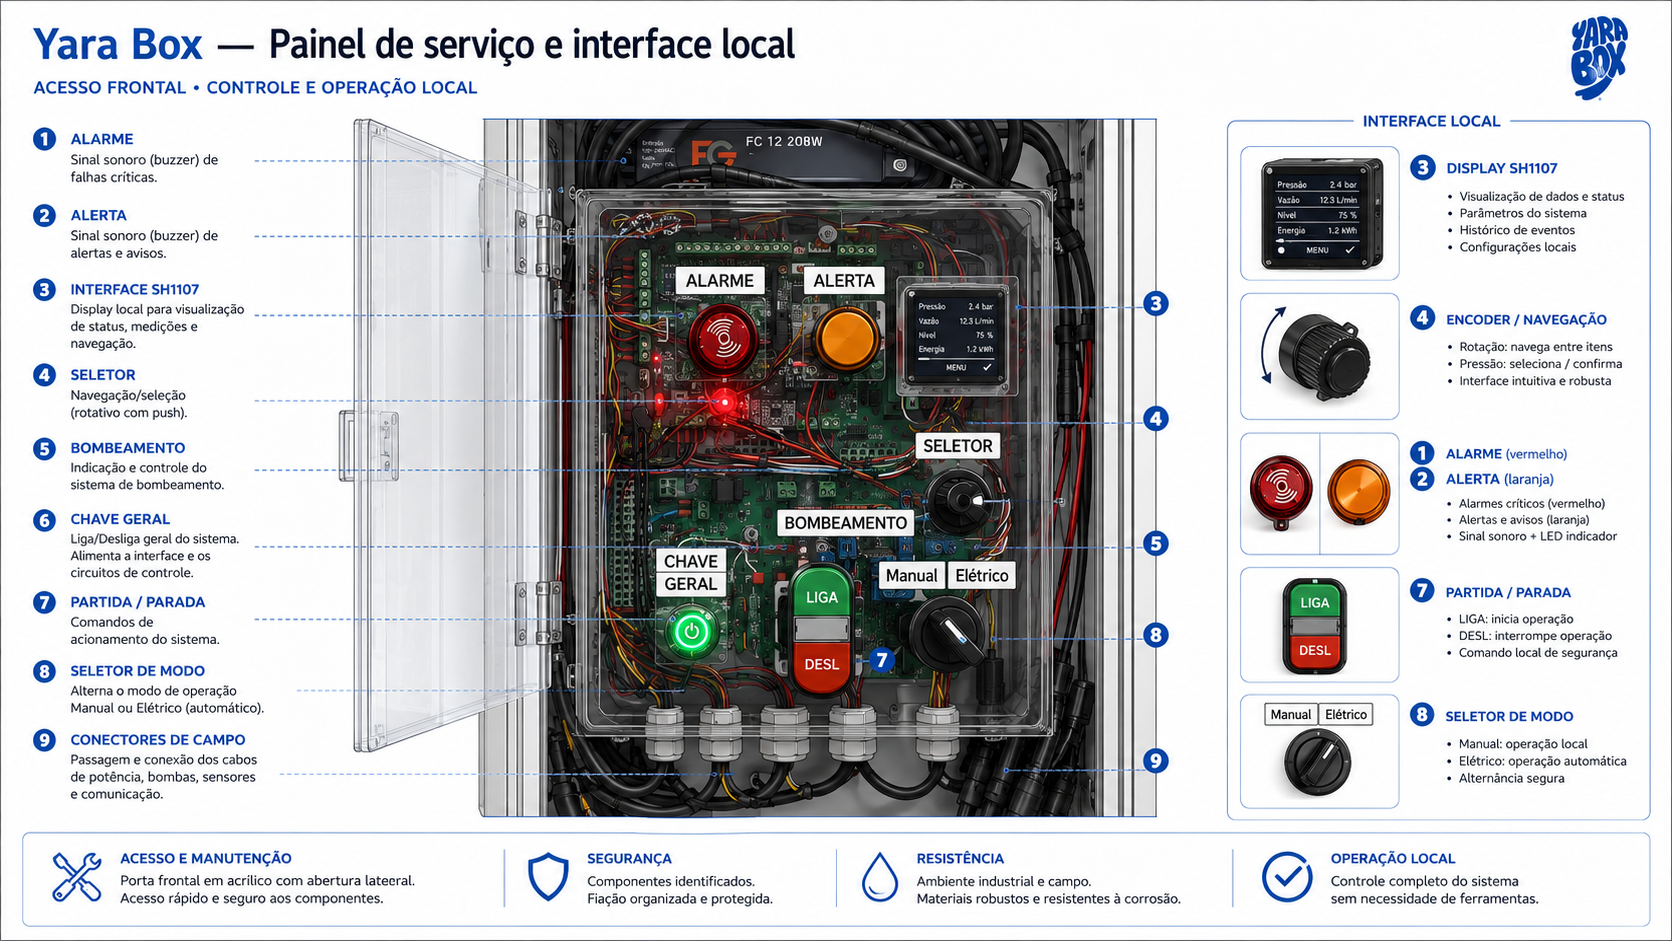Click the number 9 callout badge right of enclosure
The height and width of the screenshot is (941, 1672).
pos(1156,761)
